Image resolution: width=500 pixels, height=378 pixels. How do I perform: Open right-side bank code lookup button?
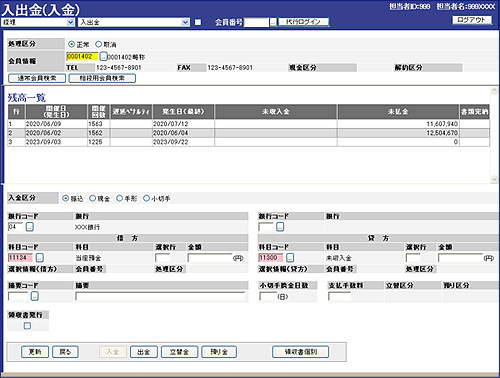(280, 227)
